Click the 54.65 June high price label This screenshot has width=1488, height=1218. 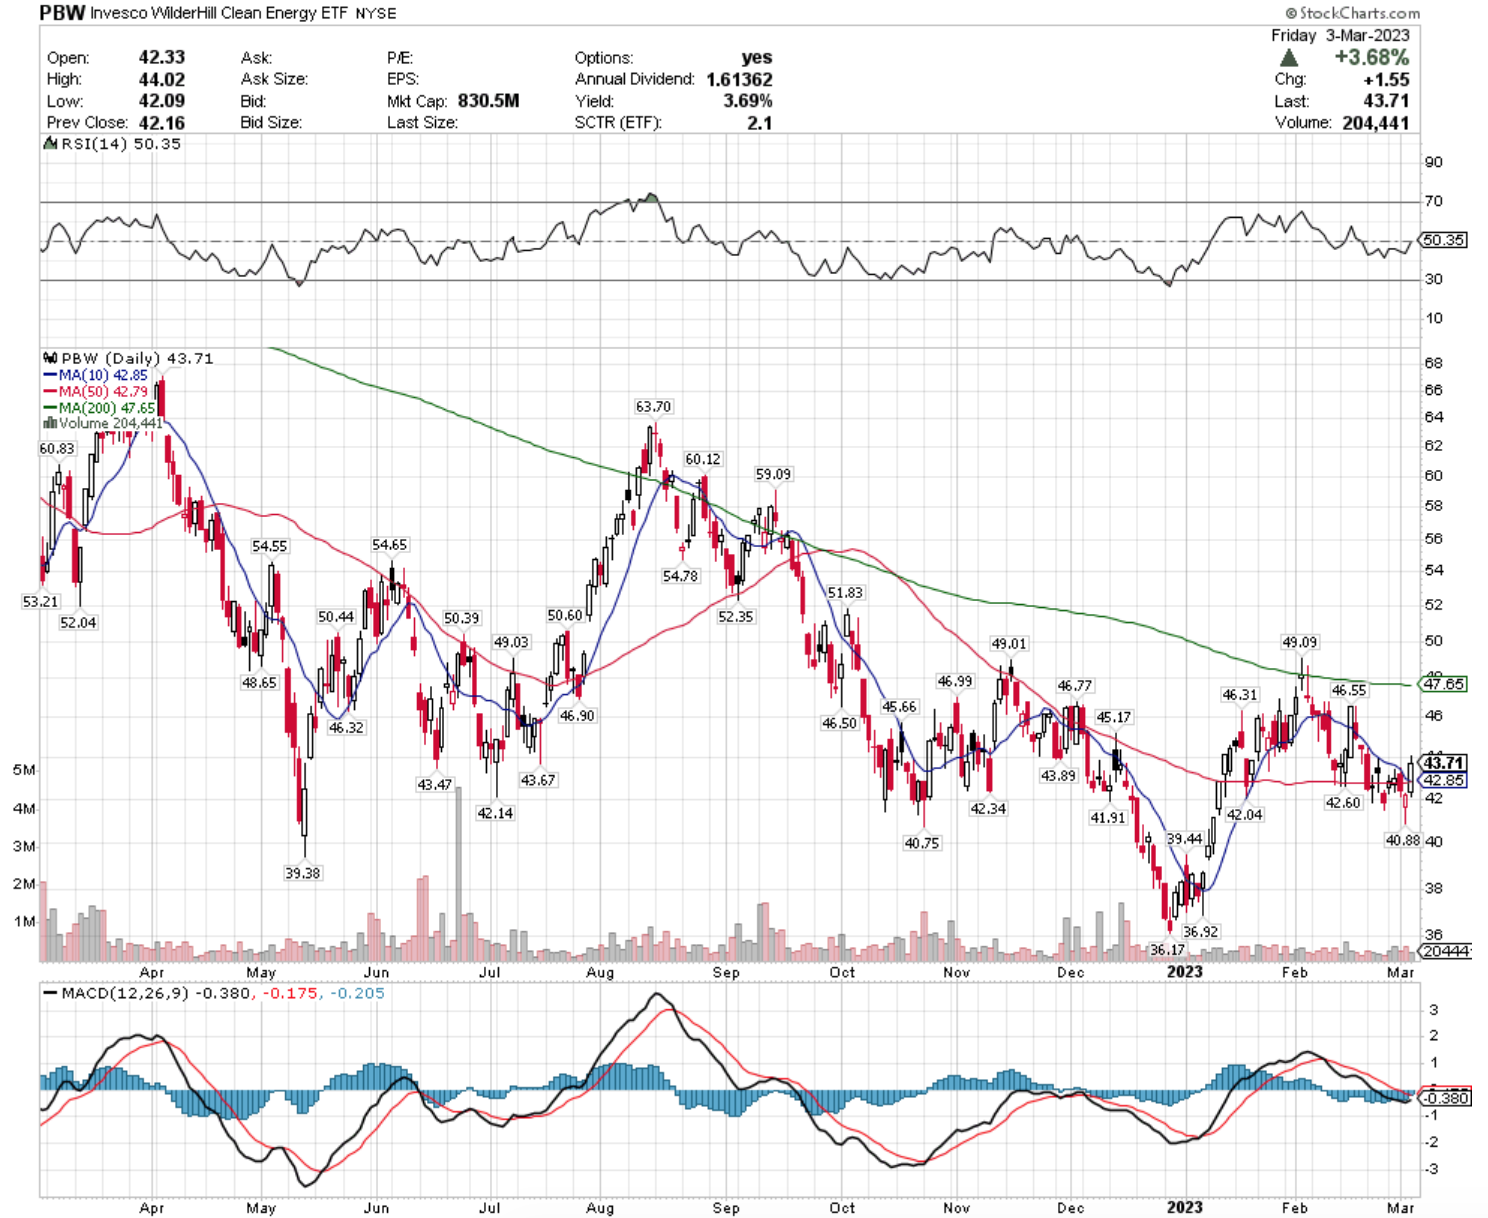tap(389, 545)
